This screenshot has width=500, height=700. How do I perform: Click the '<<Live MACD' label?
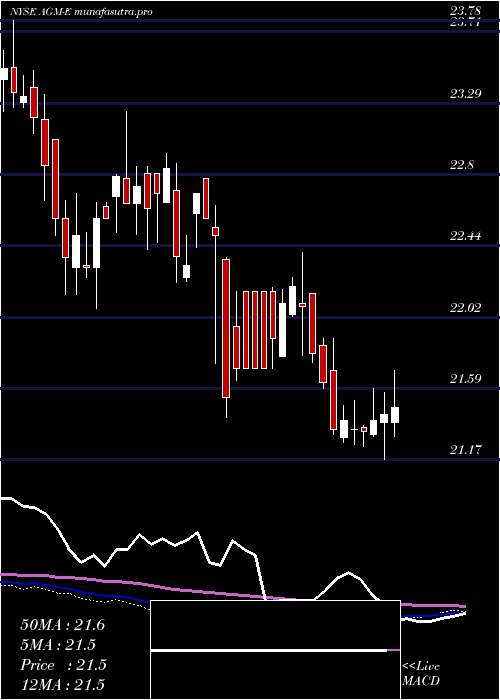coord(421,674)
